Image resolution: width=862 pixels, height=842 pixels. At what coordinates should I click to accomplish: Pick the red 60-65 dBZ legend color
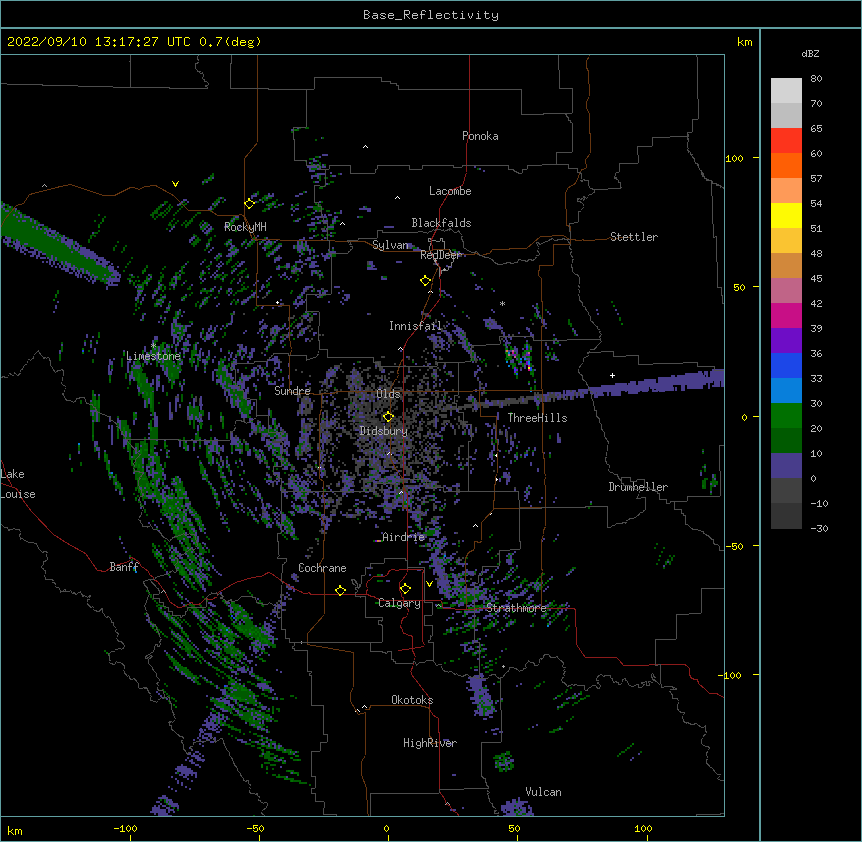(786, 140)
